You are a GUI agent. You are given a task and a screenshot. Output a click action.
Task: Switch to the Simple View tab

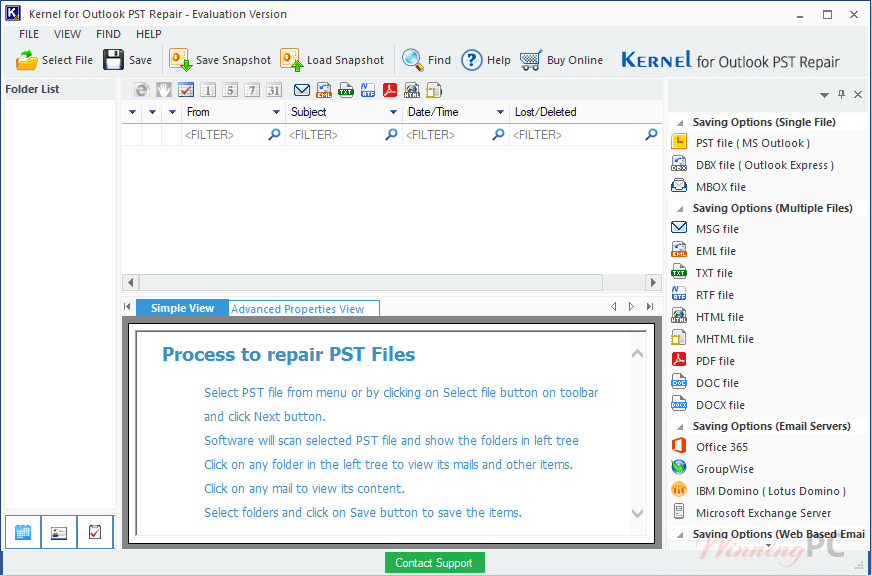(x=182, y=308)
